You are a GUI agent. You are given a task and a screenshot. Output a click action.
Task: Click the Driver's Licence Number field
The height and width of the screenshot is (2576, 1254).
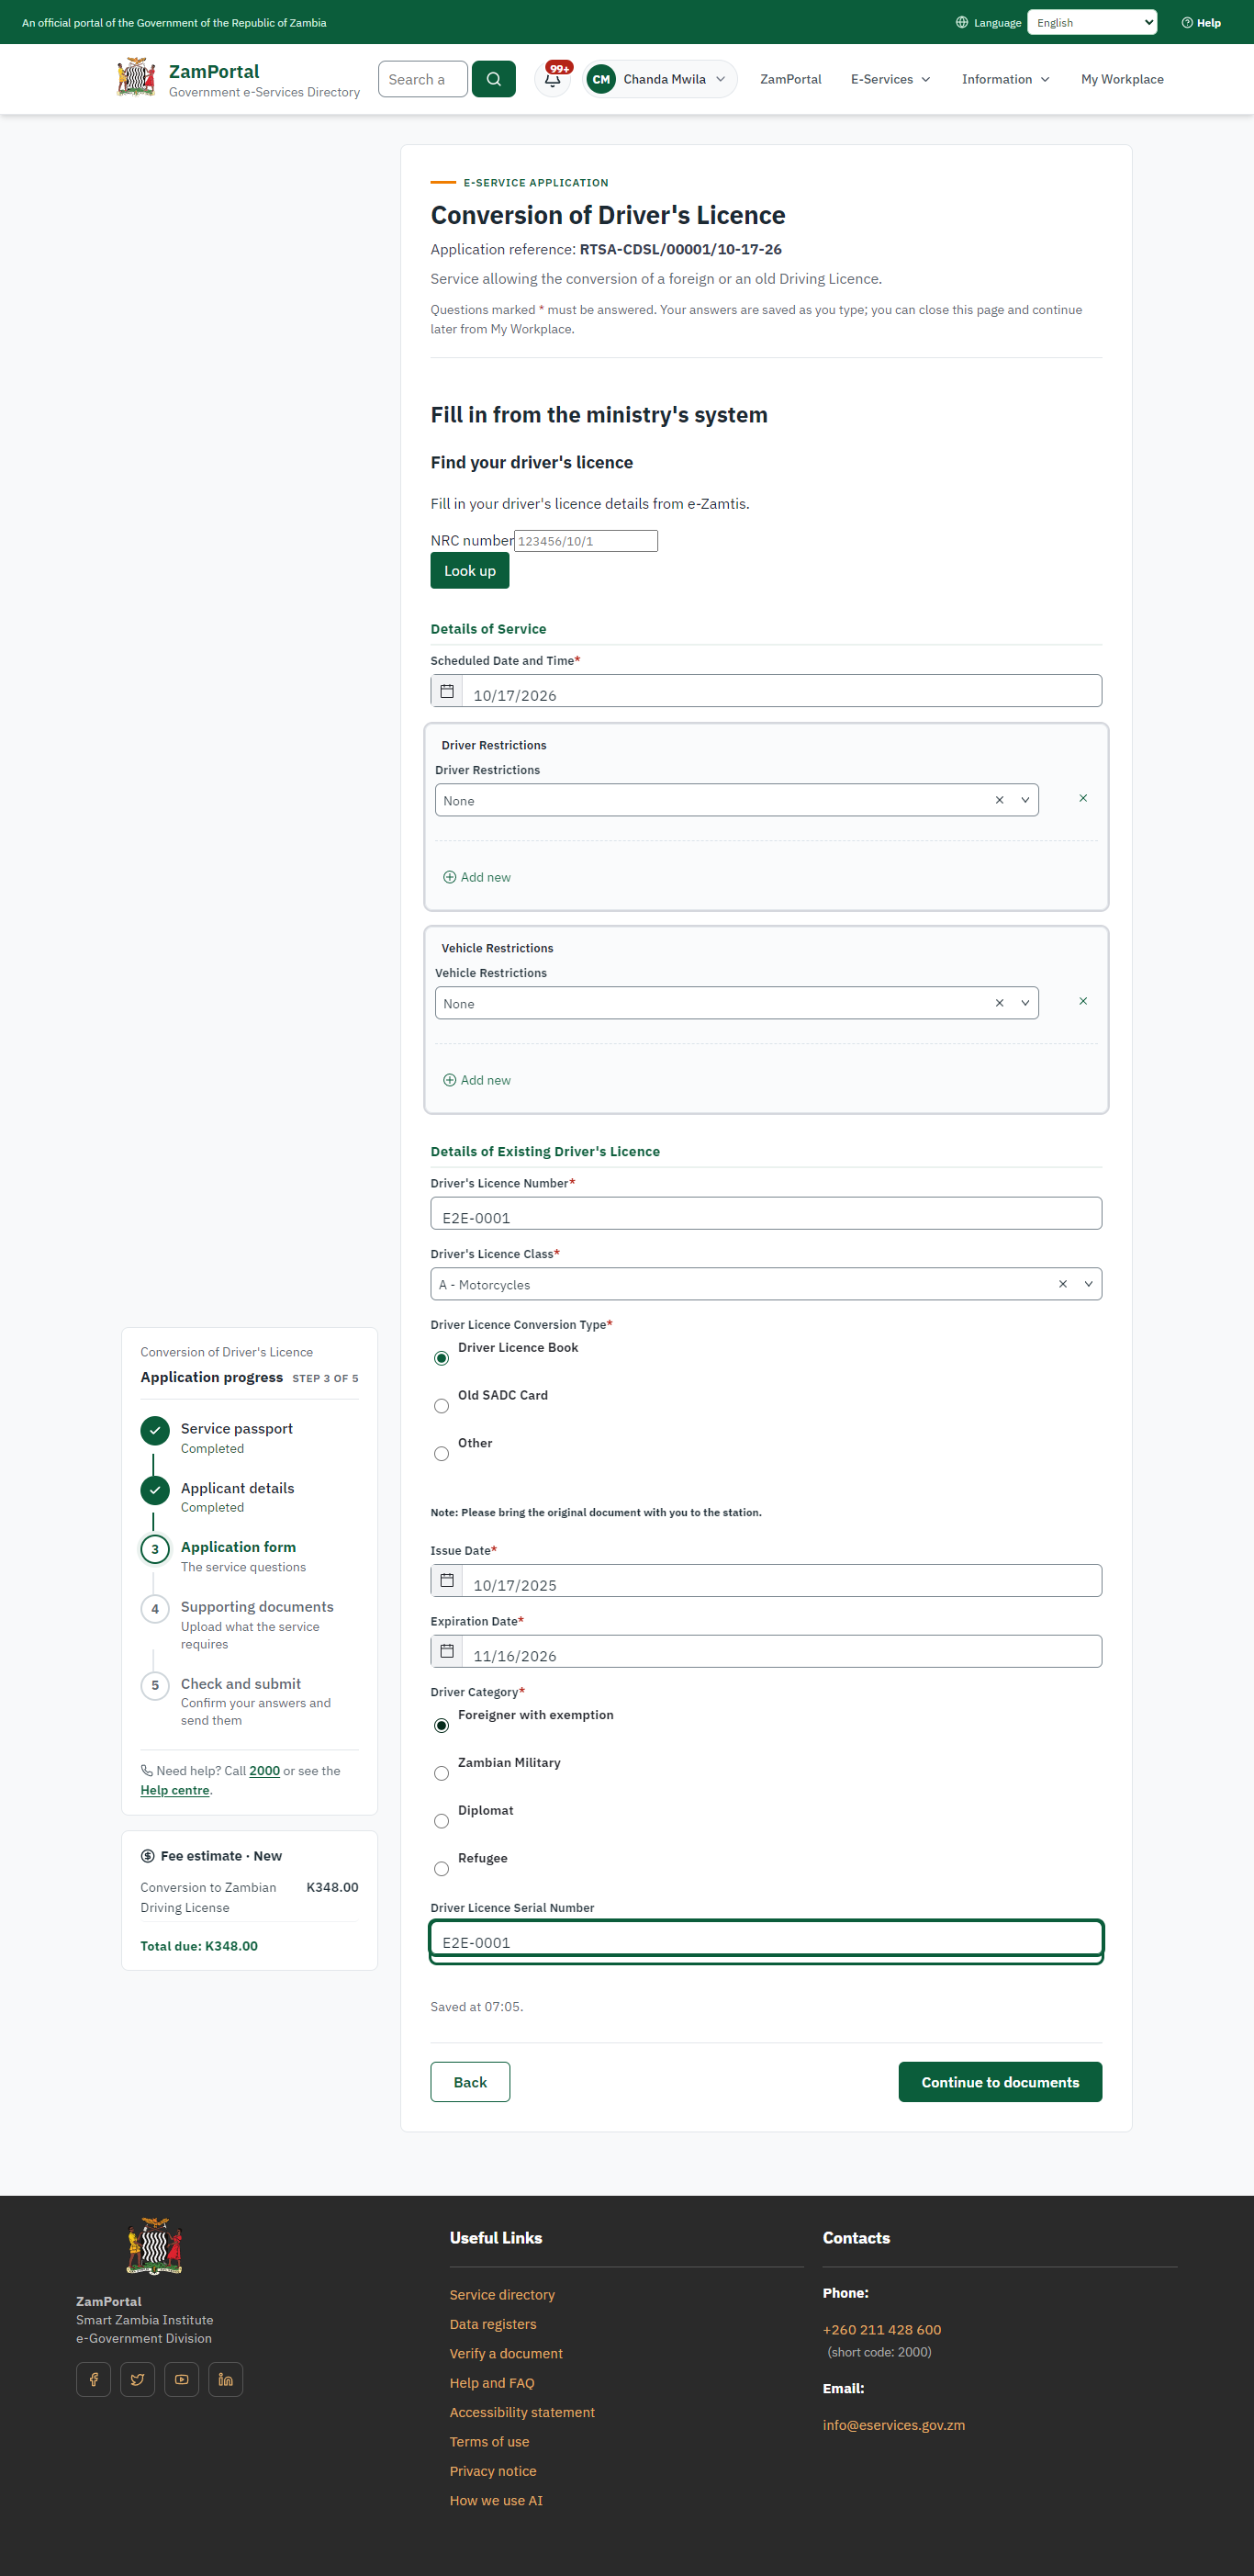coord(766,1213)
